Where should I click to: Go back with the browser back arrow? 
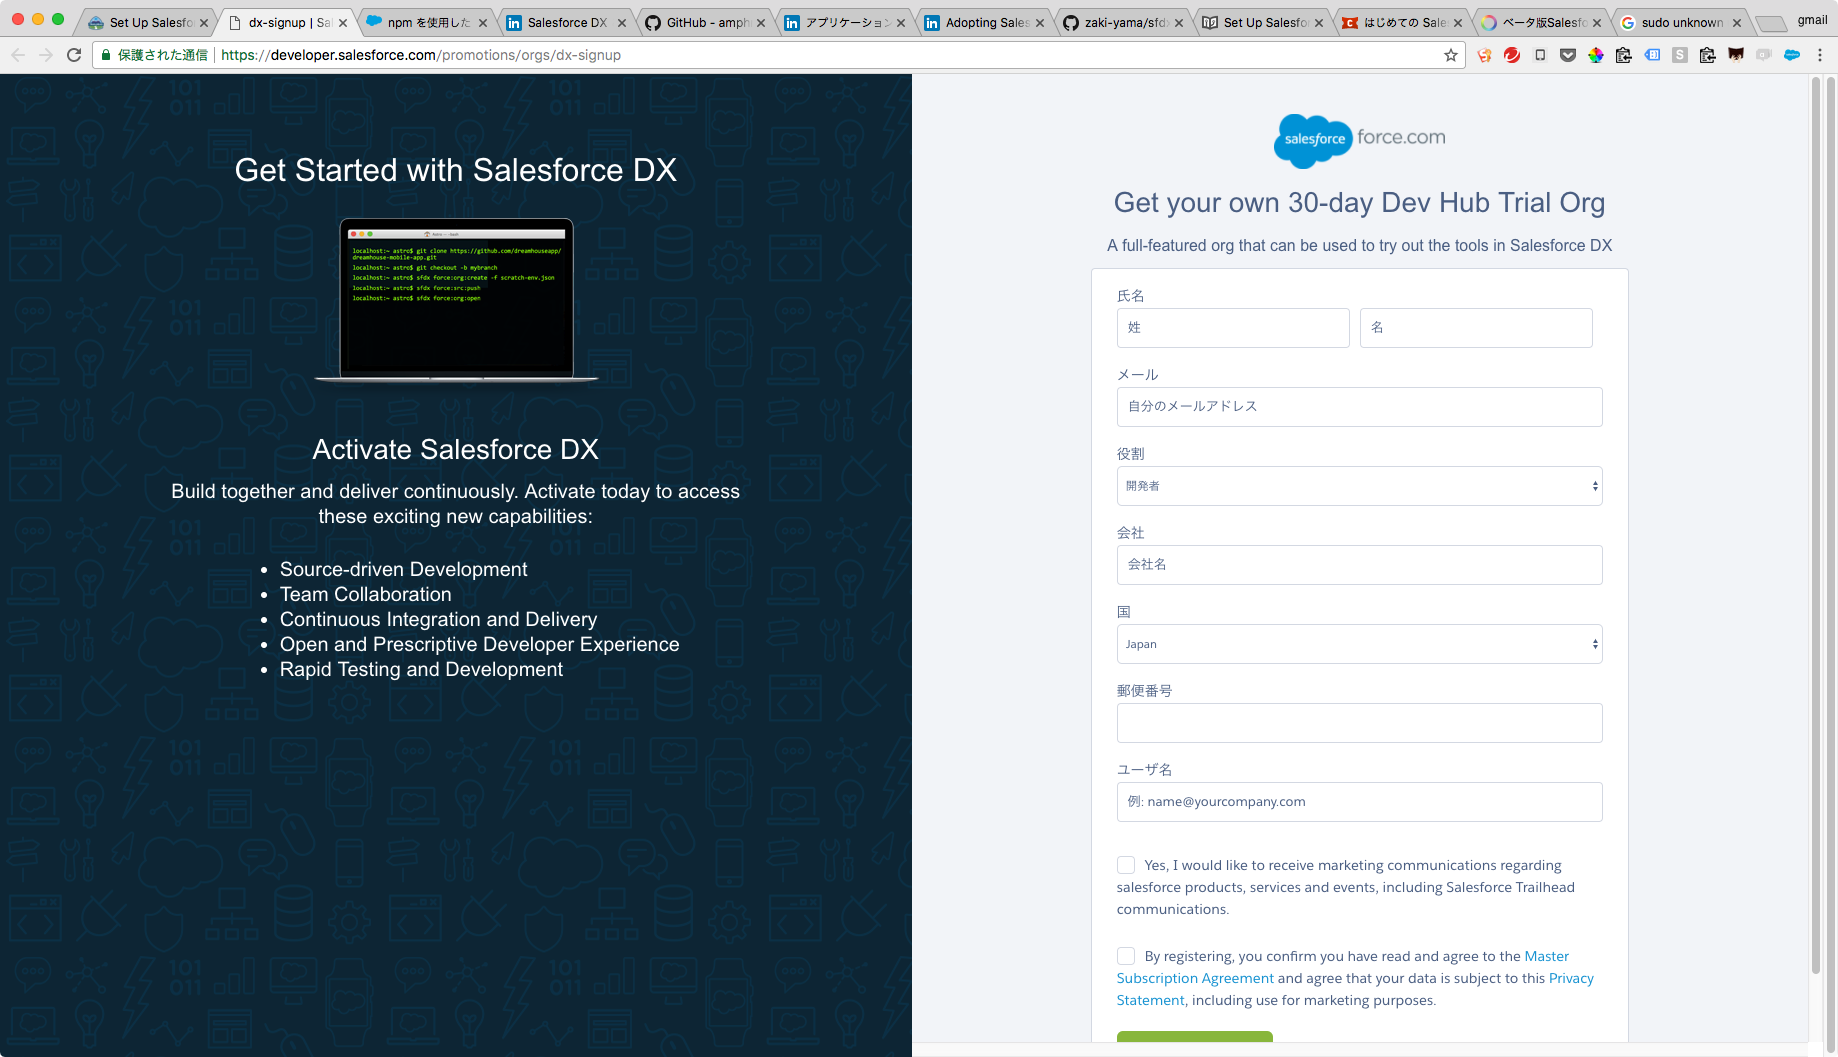coord(18,55)
